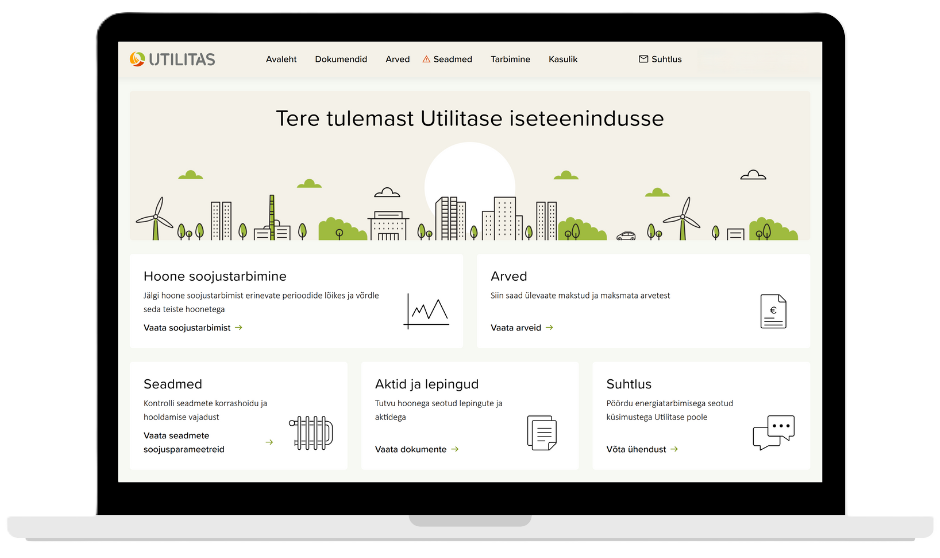Click the Hoone soojustarbimine card heading
940x558 pixels.
[215, 276]
